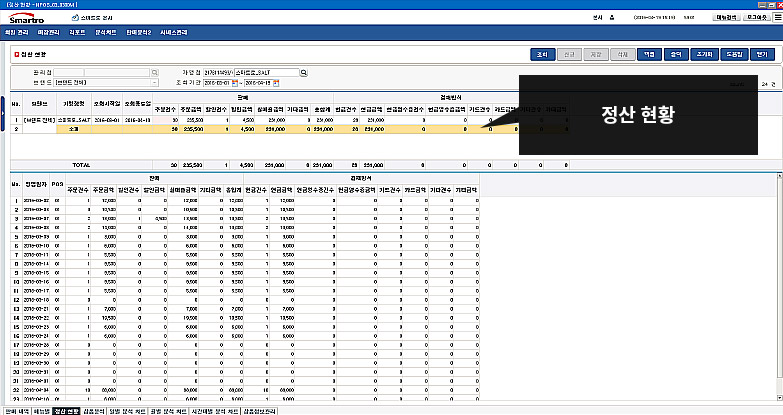Click the disabled 삭제 button
The image size is (783, 415).
(623, 54)
